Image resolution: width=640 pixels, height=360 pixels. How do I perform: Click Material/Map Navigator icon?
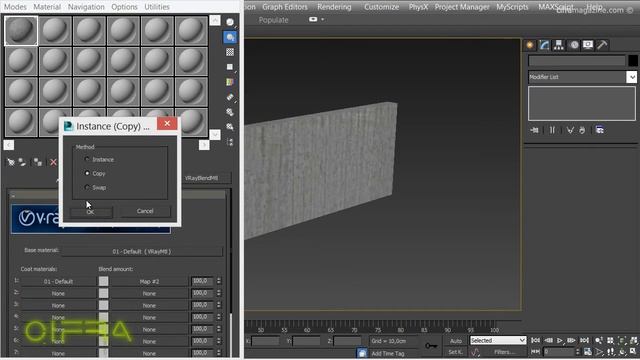point(230,142)
